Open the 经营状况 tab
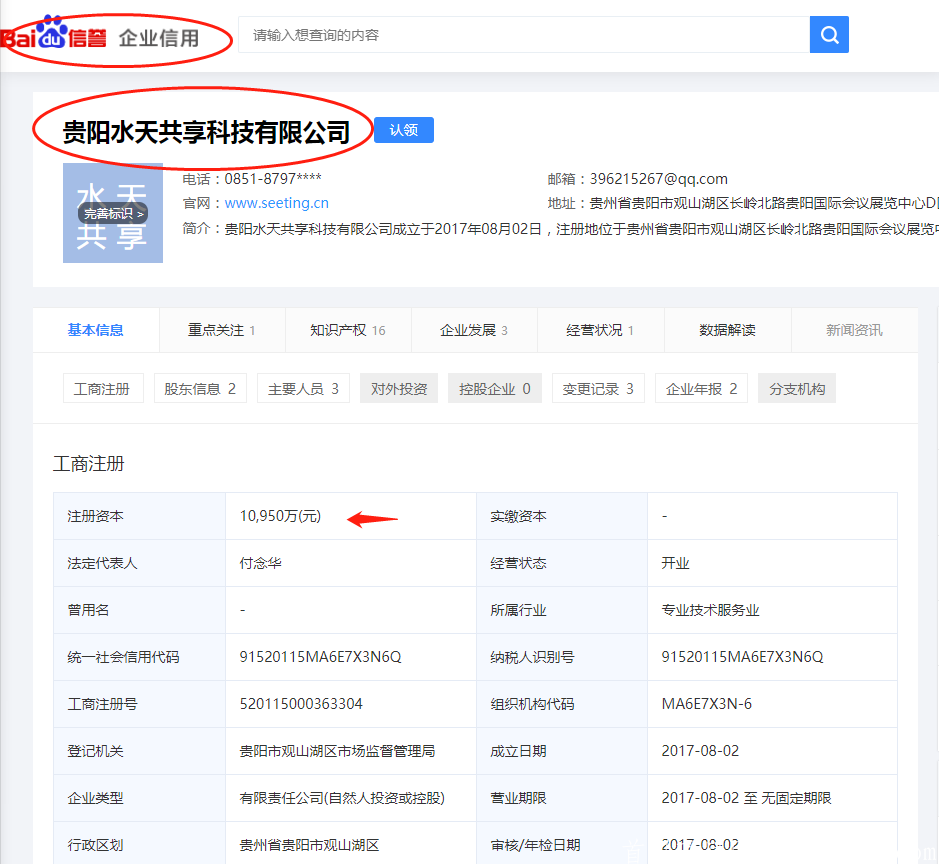This screenshot has width=939, height=864. click(x=597, y=329)
